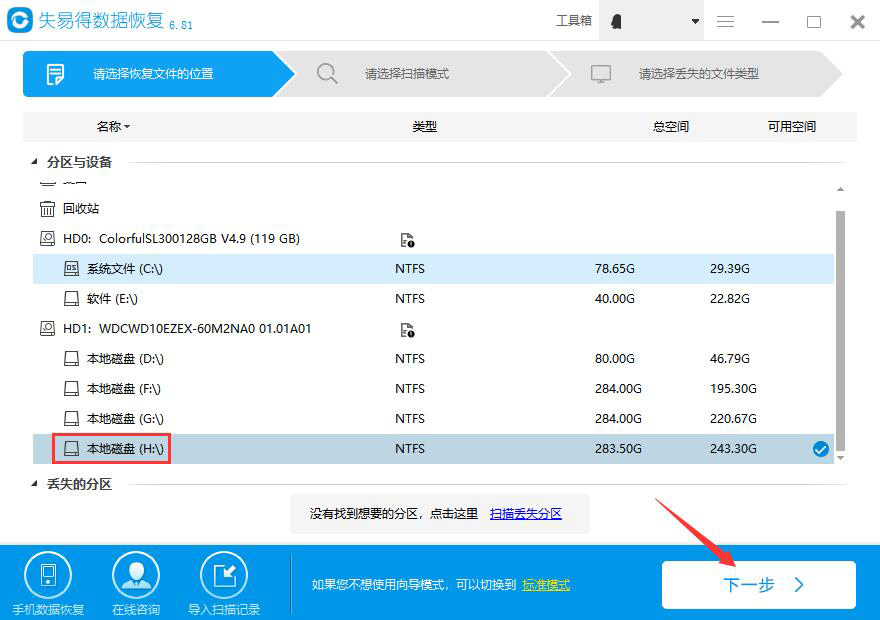880x620 pixels.
Task: Click the 下一步 button
Action: click(758, 585)
